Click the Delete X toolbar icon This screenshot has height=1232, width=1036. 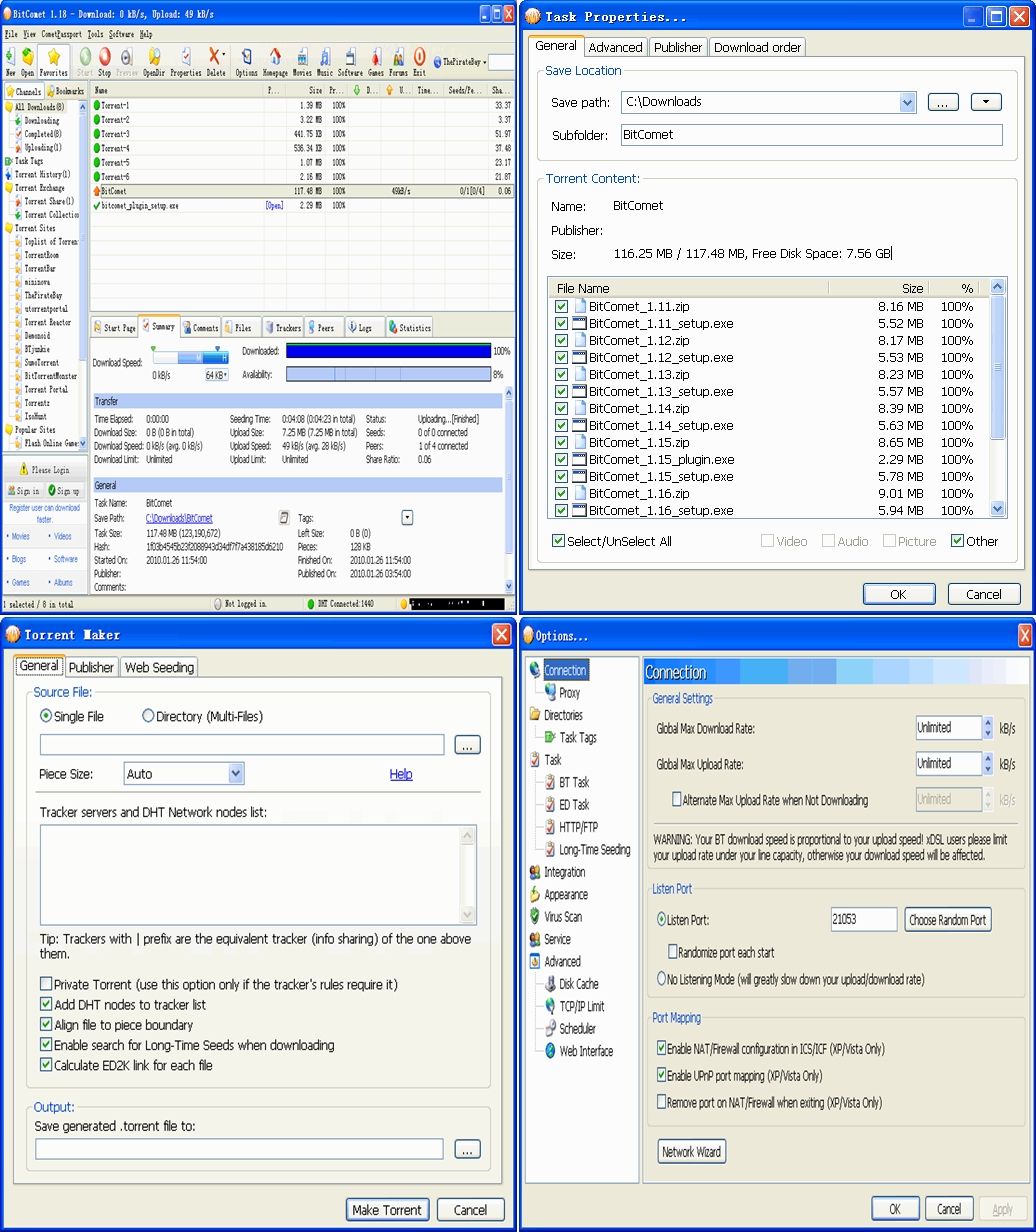pyautogui.click(x=213, y=56)
